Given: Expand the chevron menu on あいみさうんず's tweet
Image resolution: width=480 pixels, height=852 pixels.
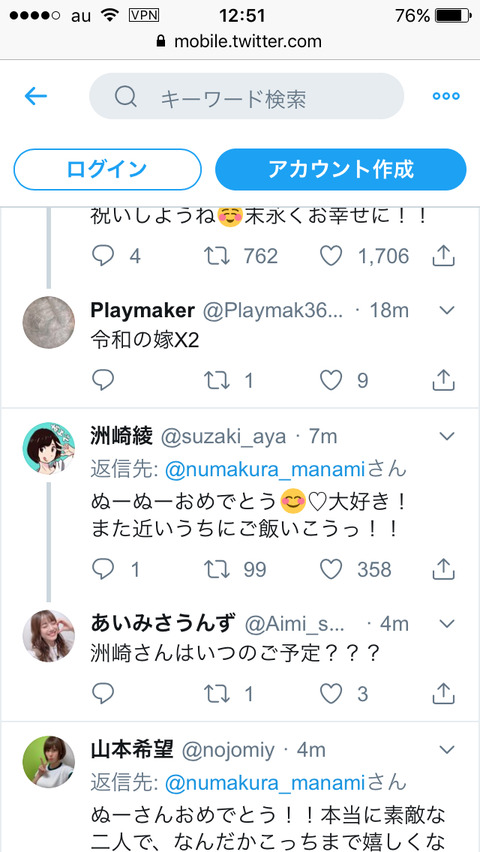Looking at the screenshot, I should pos(446,624).
